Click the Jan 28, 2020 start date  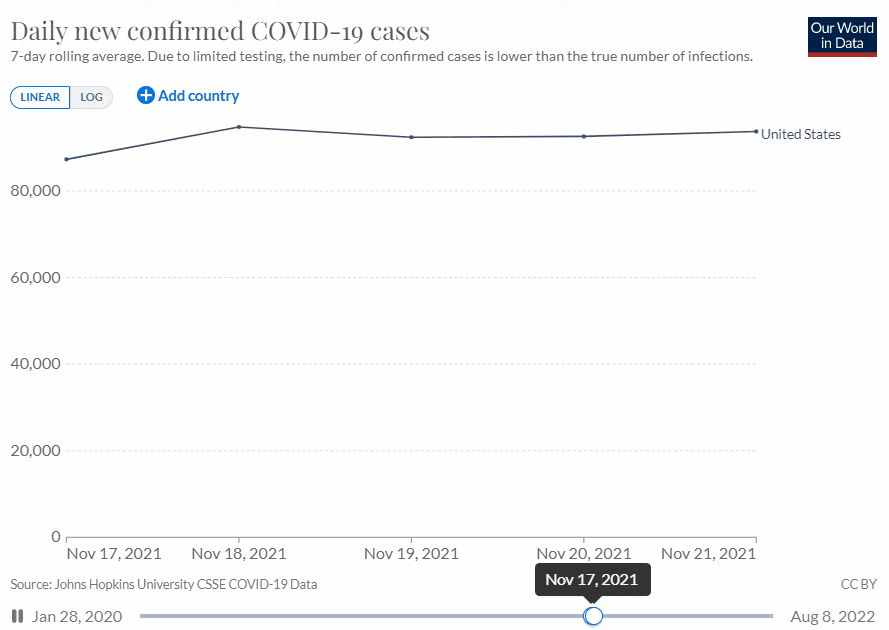point(77,616)
